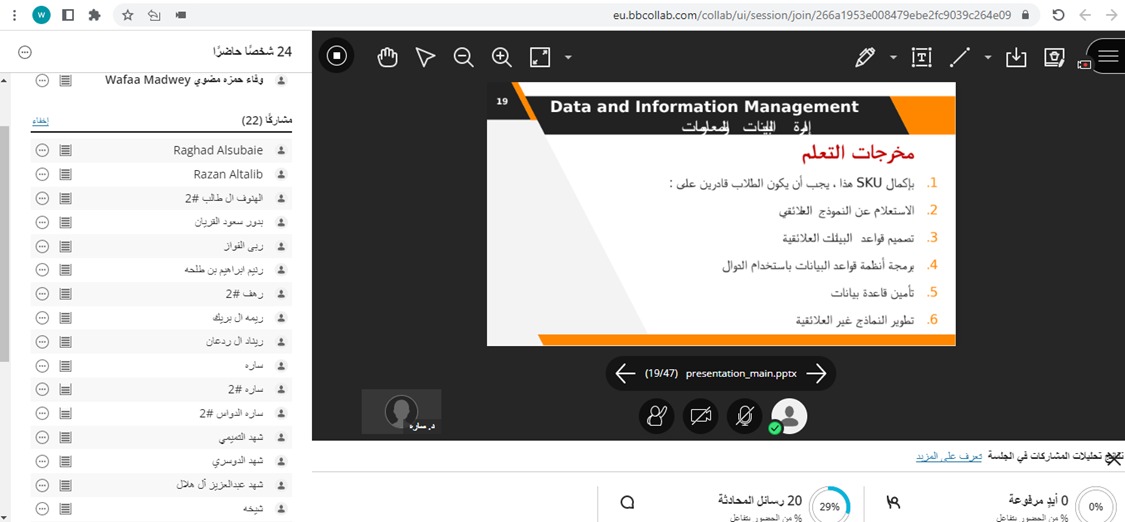Image resolution: width=1125 pixels, height=522 pixels.
Task: Click the stop sharing content button
Action: click(x=337, y=56)
